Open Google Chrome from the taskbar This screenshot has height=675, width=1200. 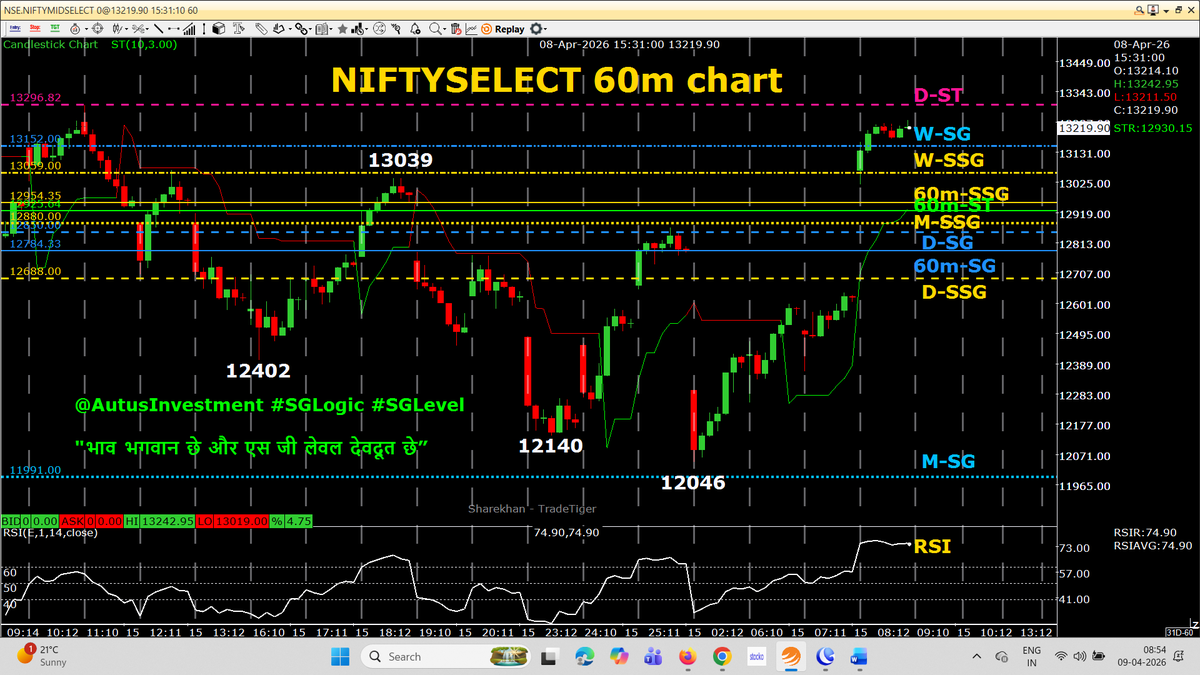722,656
